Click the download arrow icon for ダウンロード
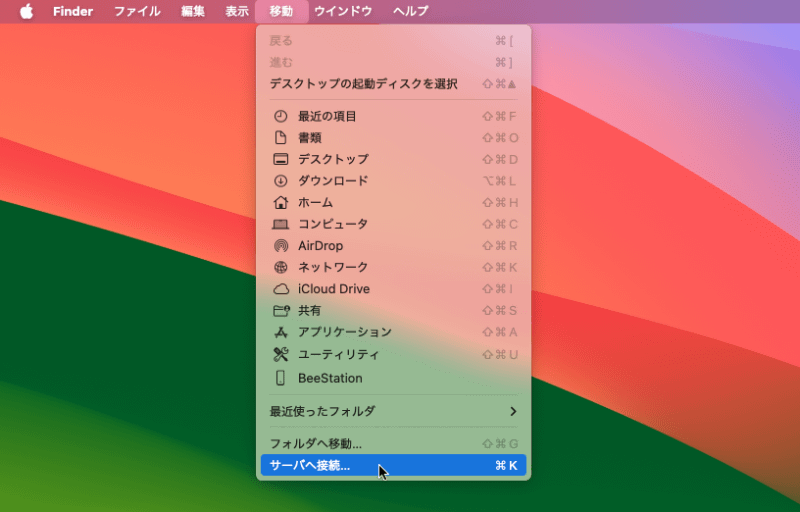Viewport: 800px width, 512px height. pyautogui.click(x=281, y=181)
